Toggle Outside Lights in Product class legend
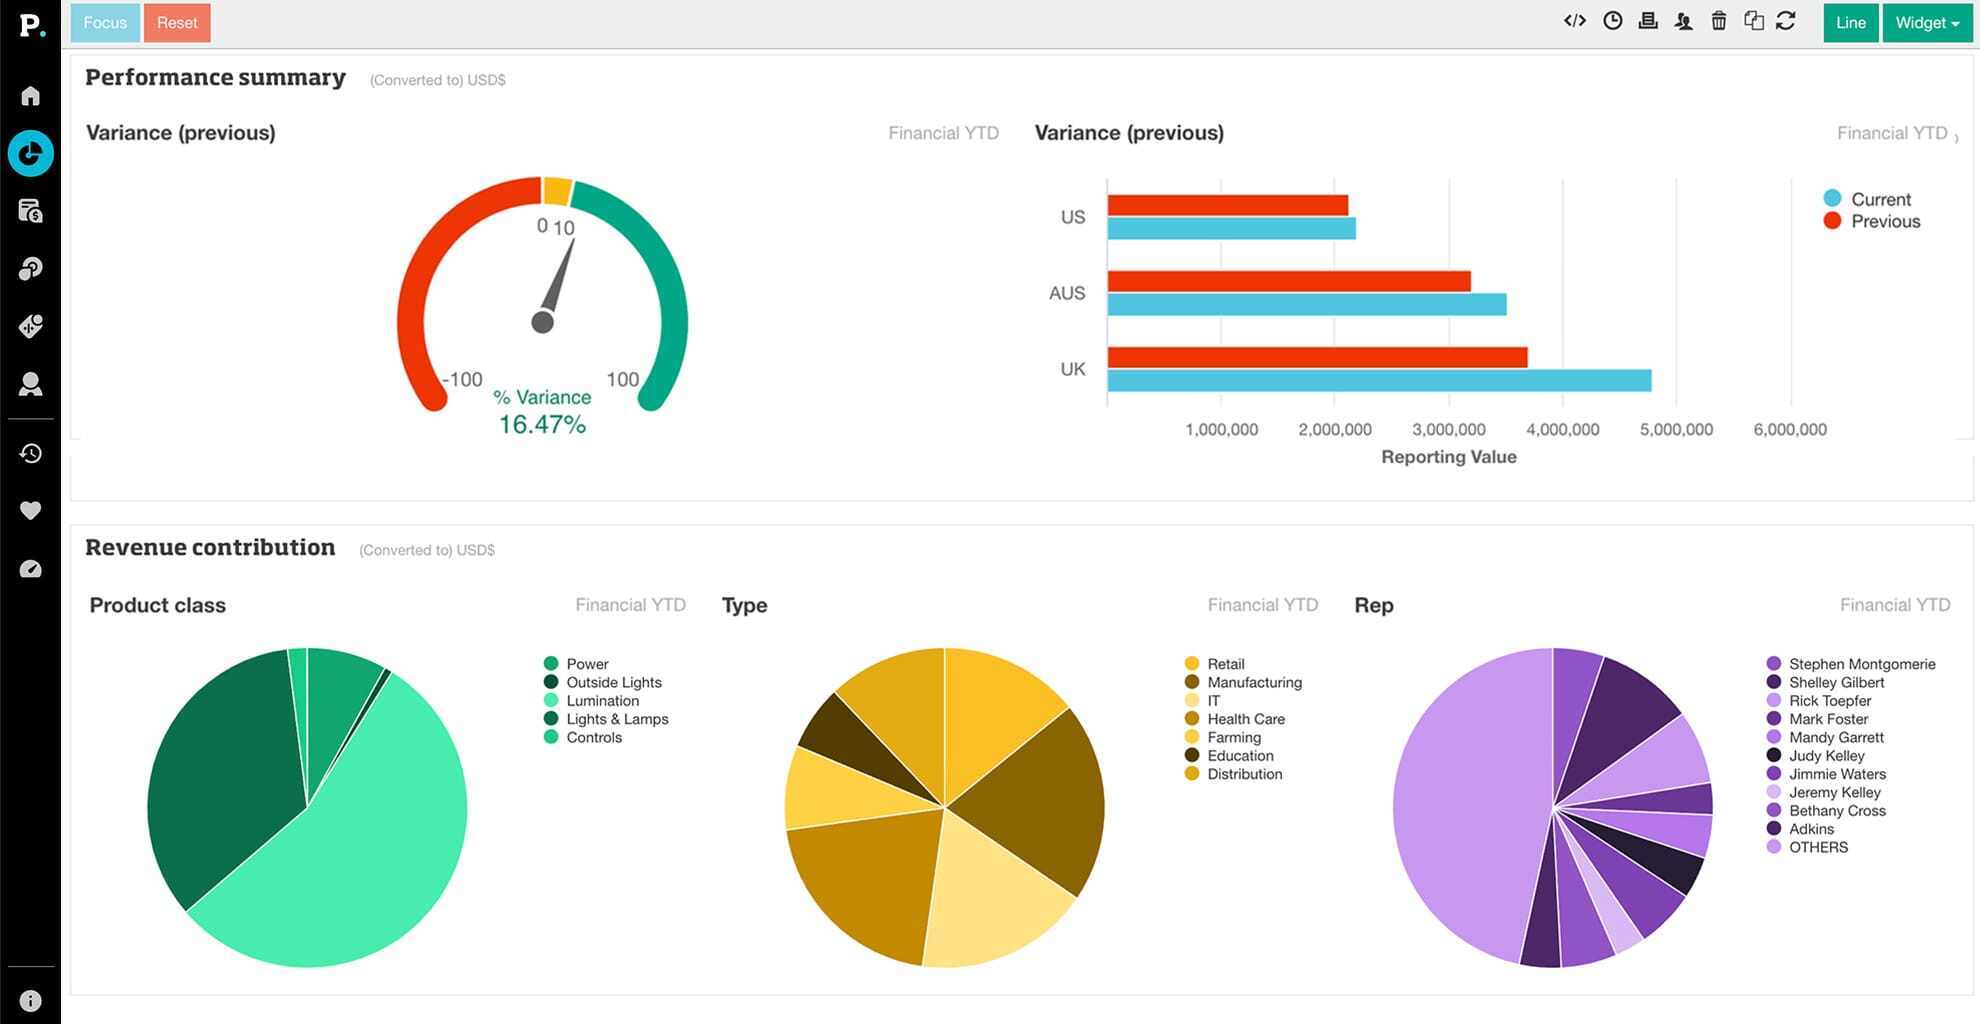1980x1024 pixels. (x=613, y=682)
